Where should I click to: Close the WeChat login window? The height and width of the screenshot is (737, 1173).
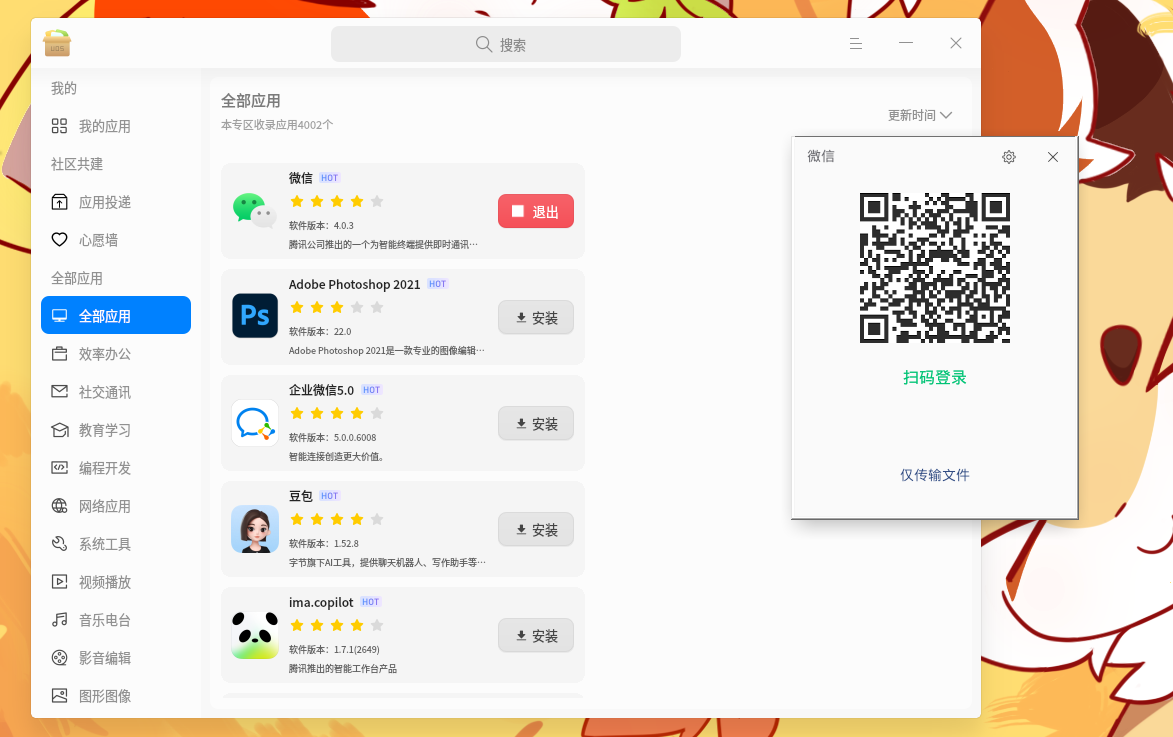(1053, 157)
